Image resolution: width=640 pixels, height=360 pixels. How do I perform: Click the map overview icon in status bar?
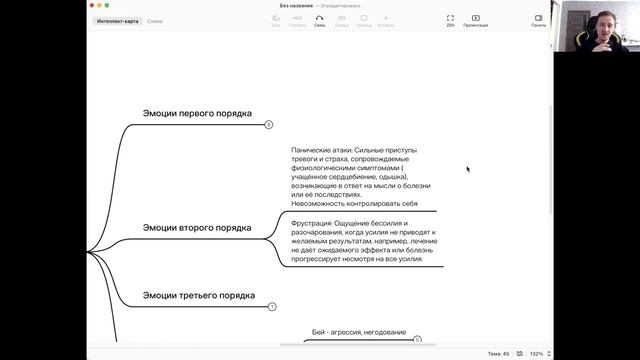tap(520, 354)
